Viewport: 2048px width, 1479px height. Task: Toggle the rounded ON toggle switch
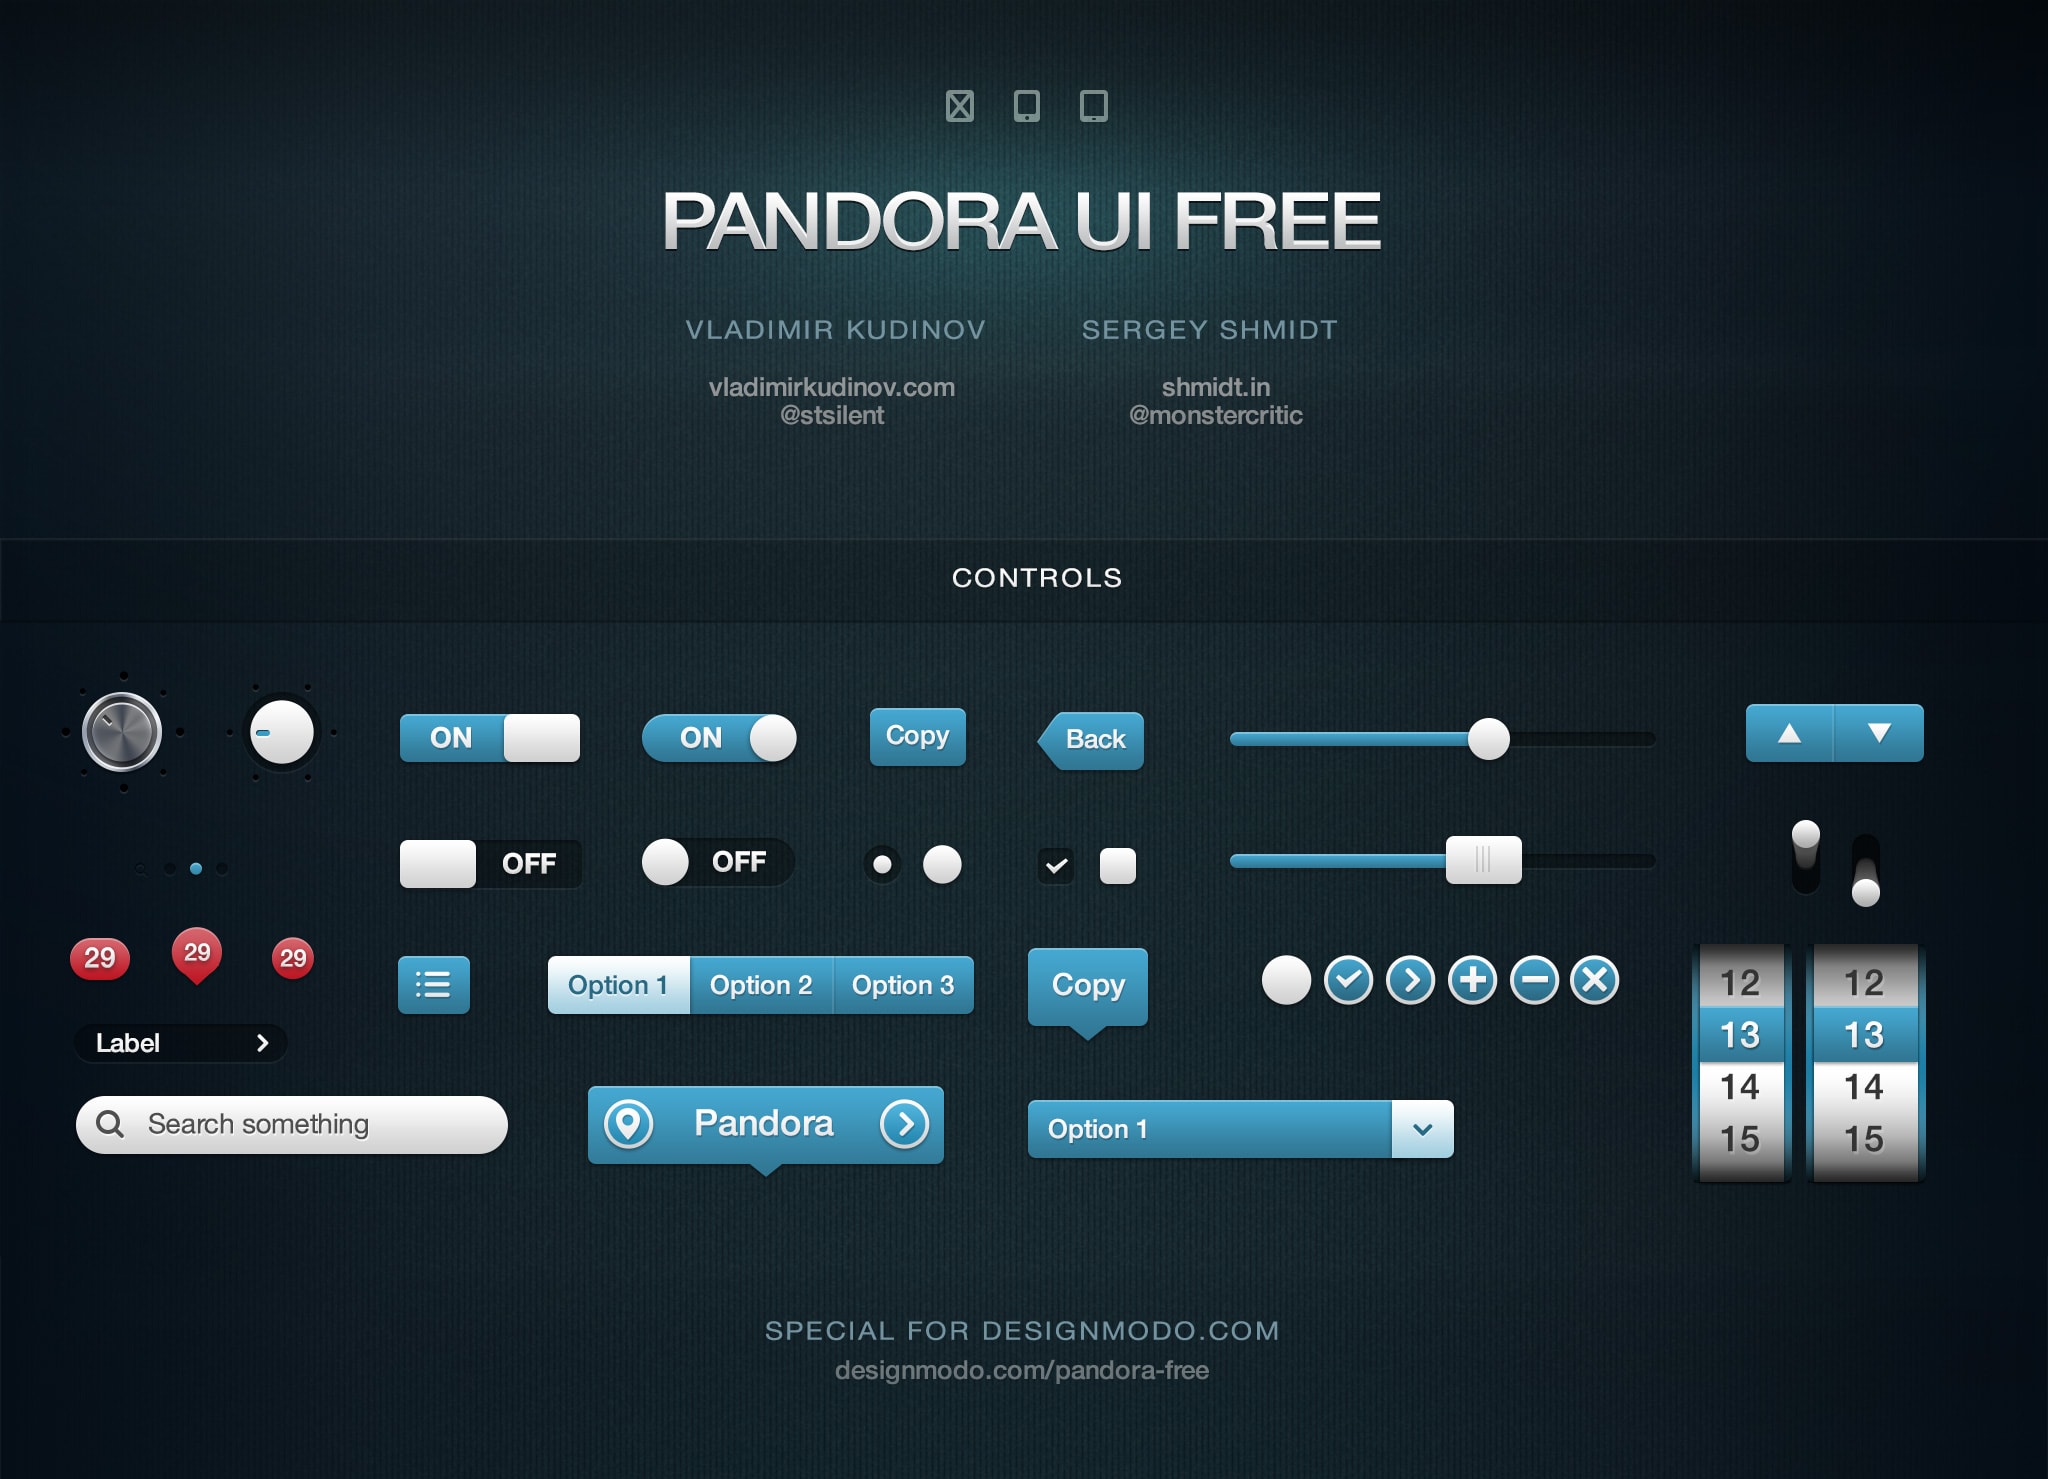[x=722, y=735]
